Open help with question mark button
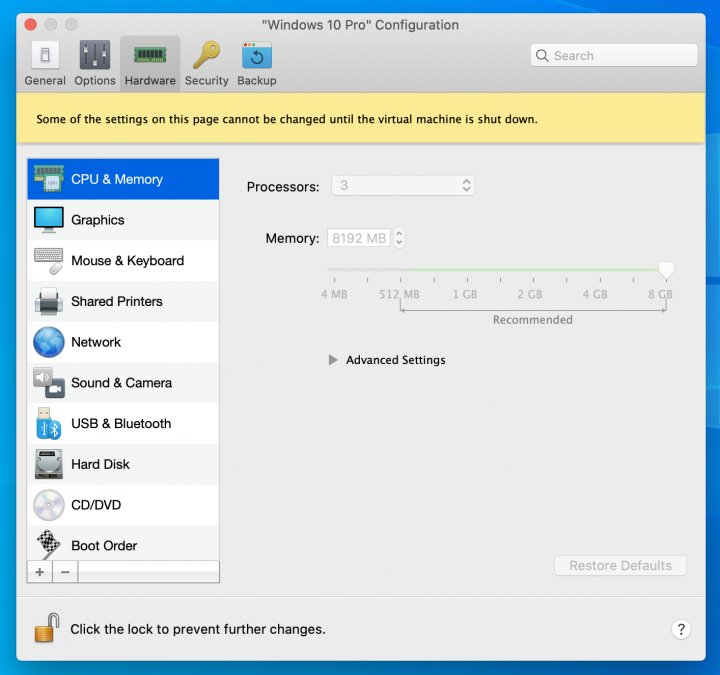Screen dimensions: 720x675 click(681, 629)
